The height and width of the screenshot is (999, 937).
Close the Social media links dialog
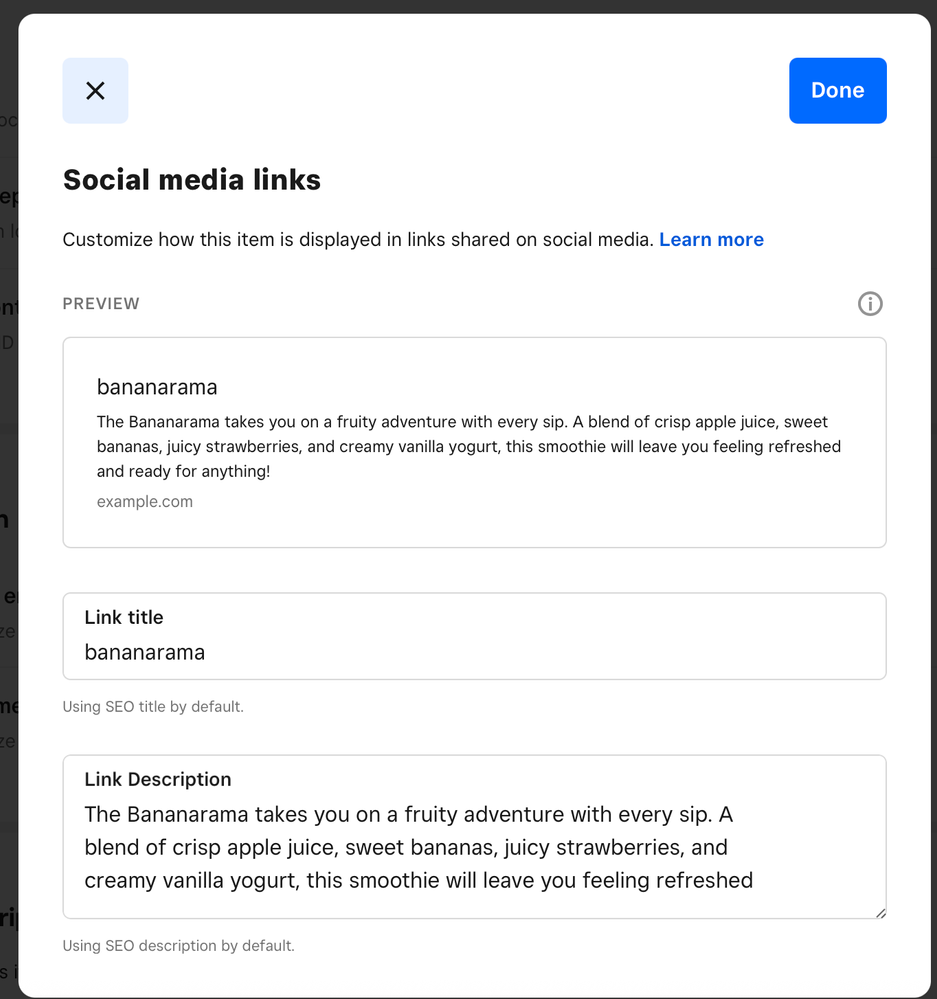pos(95,91)
